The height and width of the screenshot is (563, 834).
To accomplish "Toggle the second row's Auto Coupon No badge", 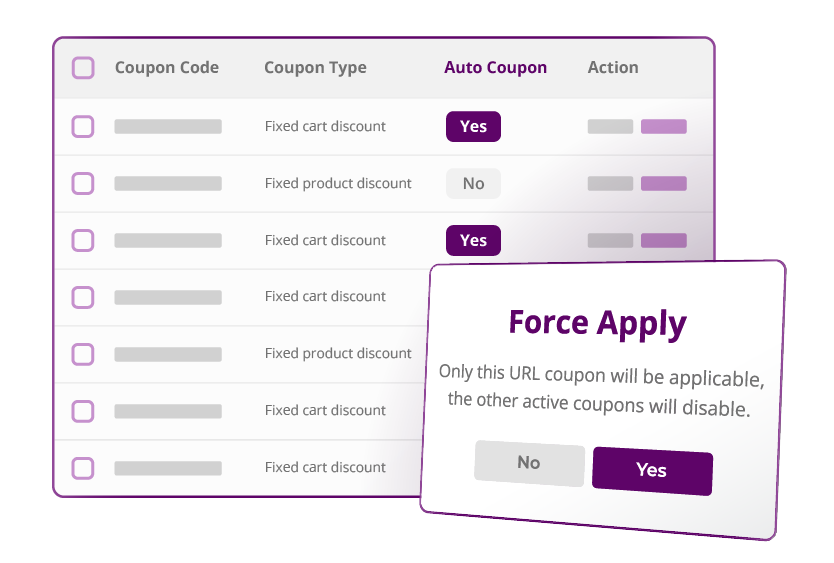I will [473, 183].
